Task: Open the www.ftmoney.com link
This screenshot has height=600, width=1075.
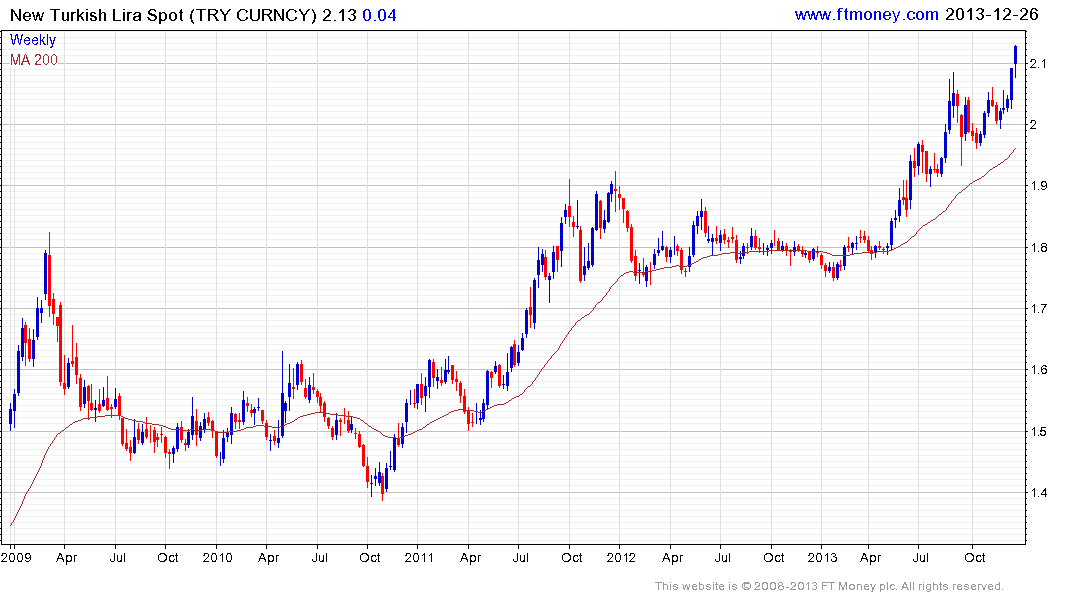Action: pos(866,14)
